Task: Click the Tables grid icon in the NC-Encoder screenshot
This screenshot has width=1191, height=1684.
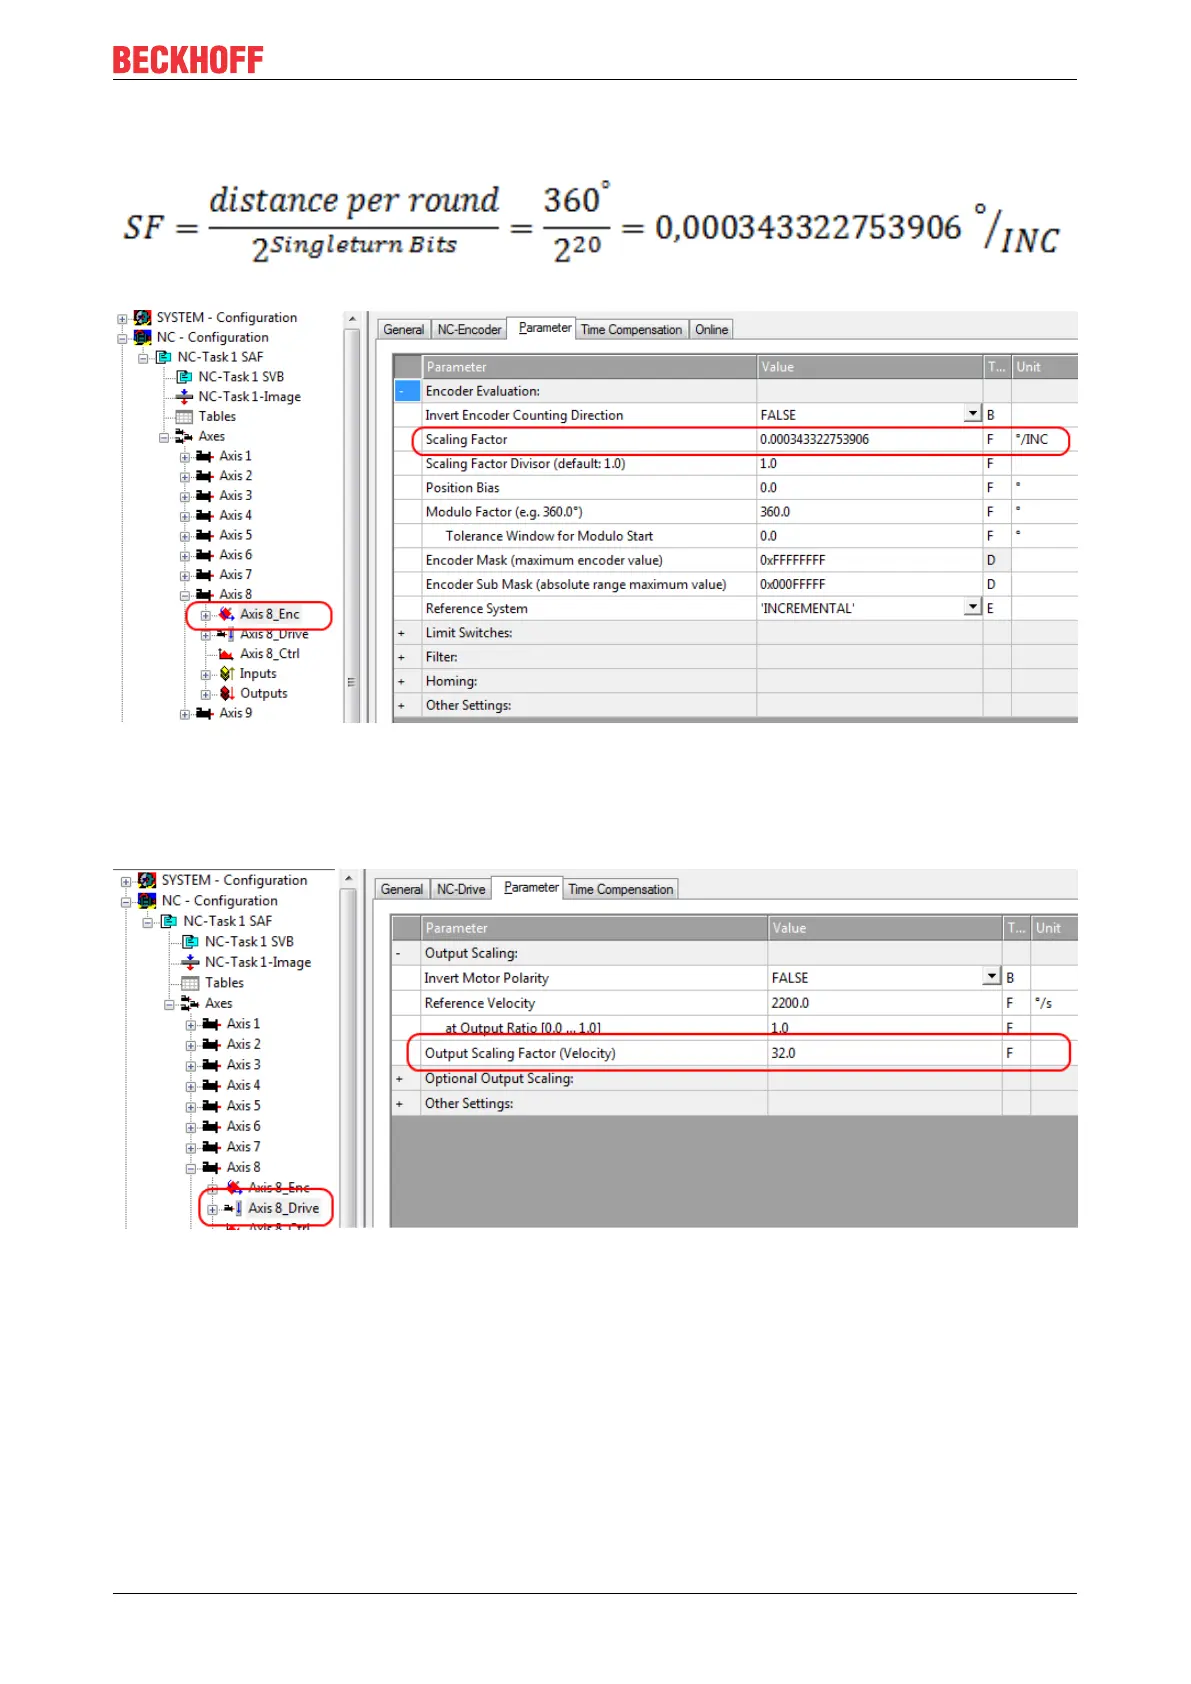Action: tap(184, 417)
